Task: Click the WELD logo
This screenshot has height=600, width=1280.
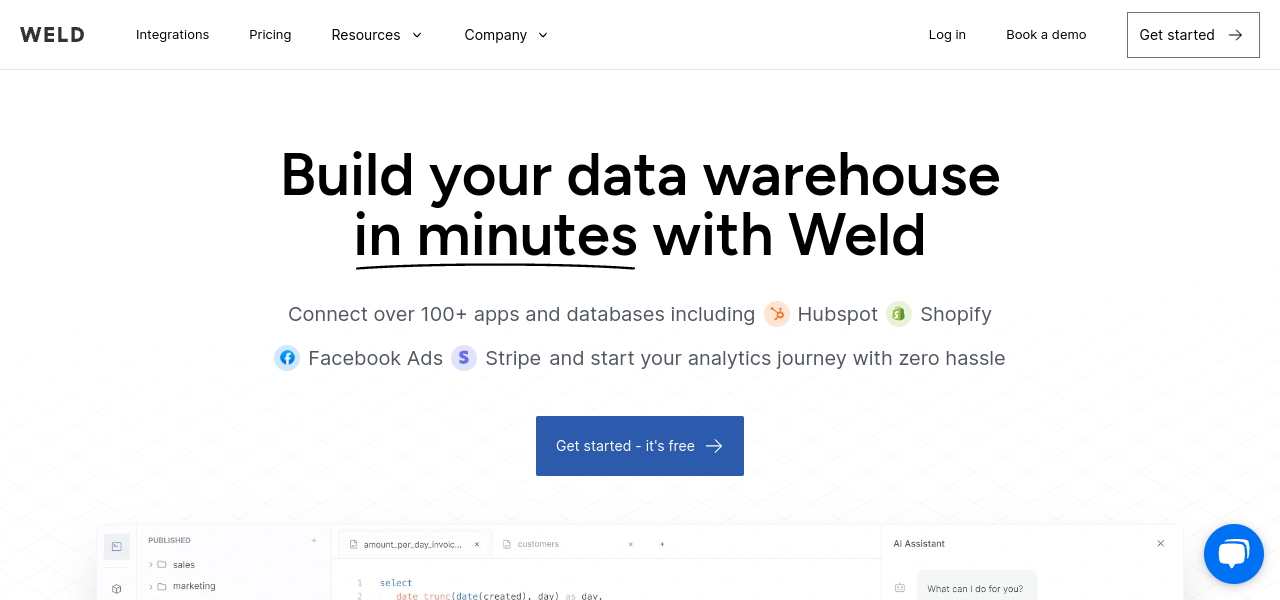Action: click(x=52, y=35)
